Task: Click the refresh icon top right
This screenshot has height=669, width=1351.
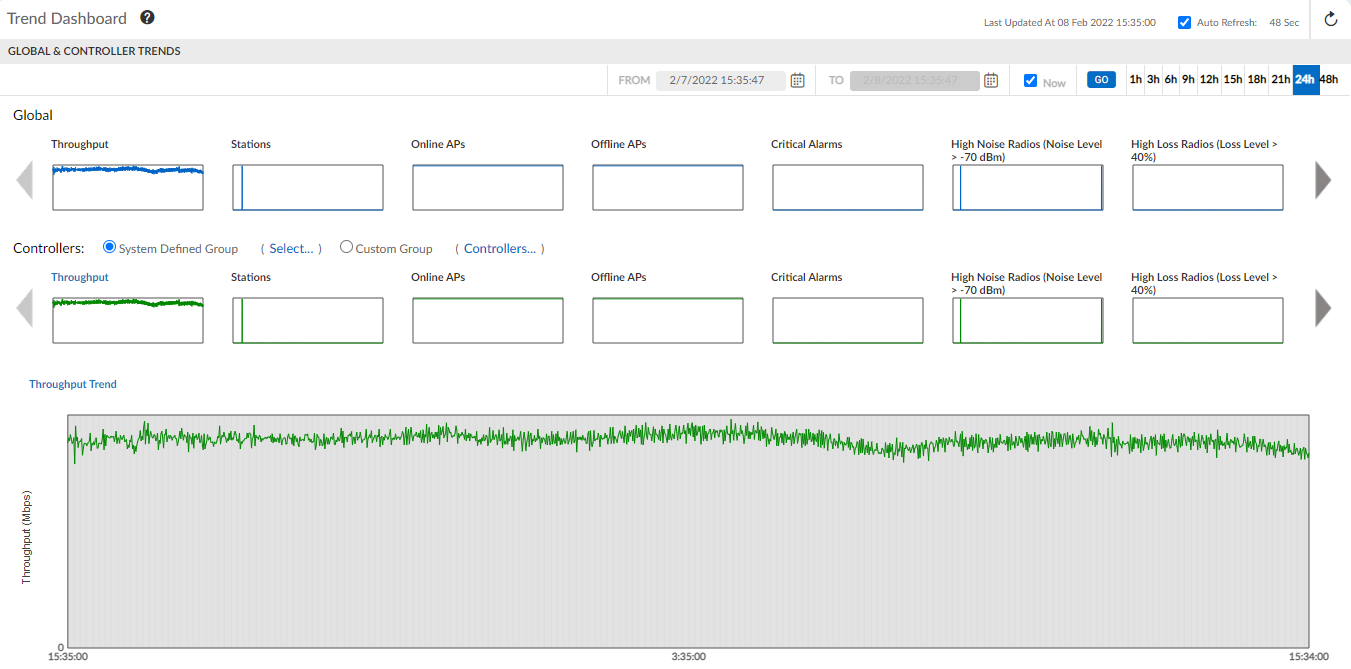Action: point(1330,19)
